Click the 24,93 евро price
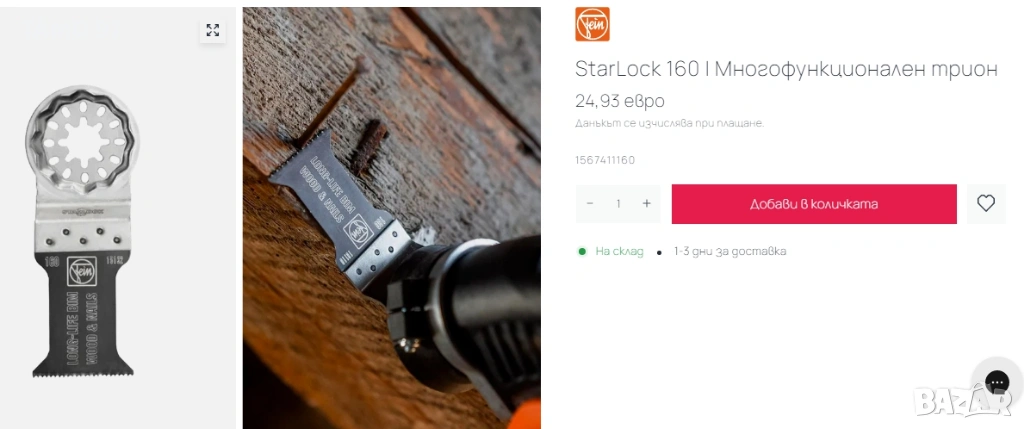 click(x=620, y=101)
